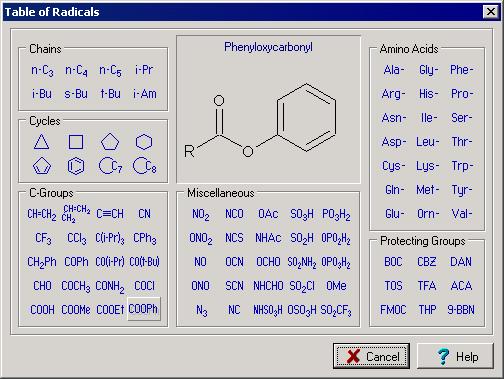Viewport: 504px width, 379px height.
Task: Select the cyclopentadiene ring icon
Action: pos(42,166)
